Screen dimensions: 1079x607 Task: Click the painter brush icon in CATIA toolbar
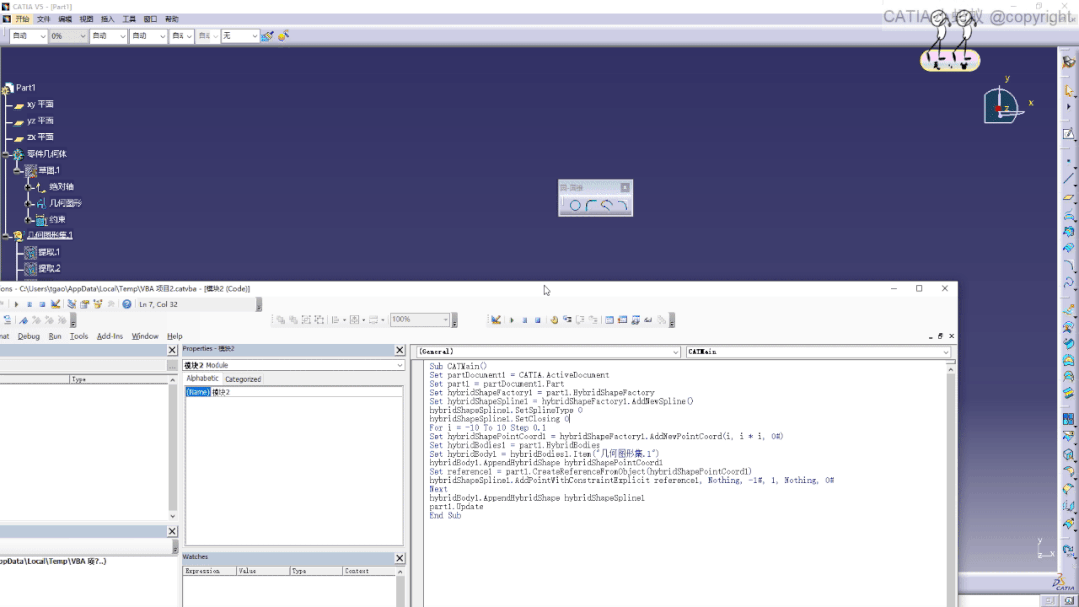(267, 36)
